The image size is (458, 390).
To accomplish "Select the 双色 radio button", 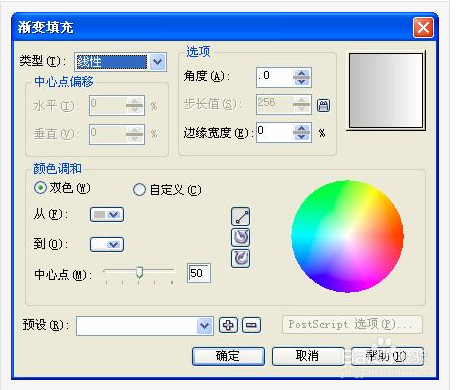I will (x=40, y=188).
